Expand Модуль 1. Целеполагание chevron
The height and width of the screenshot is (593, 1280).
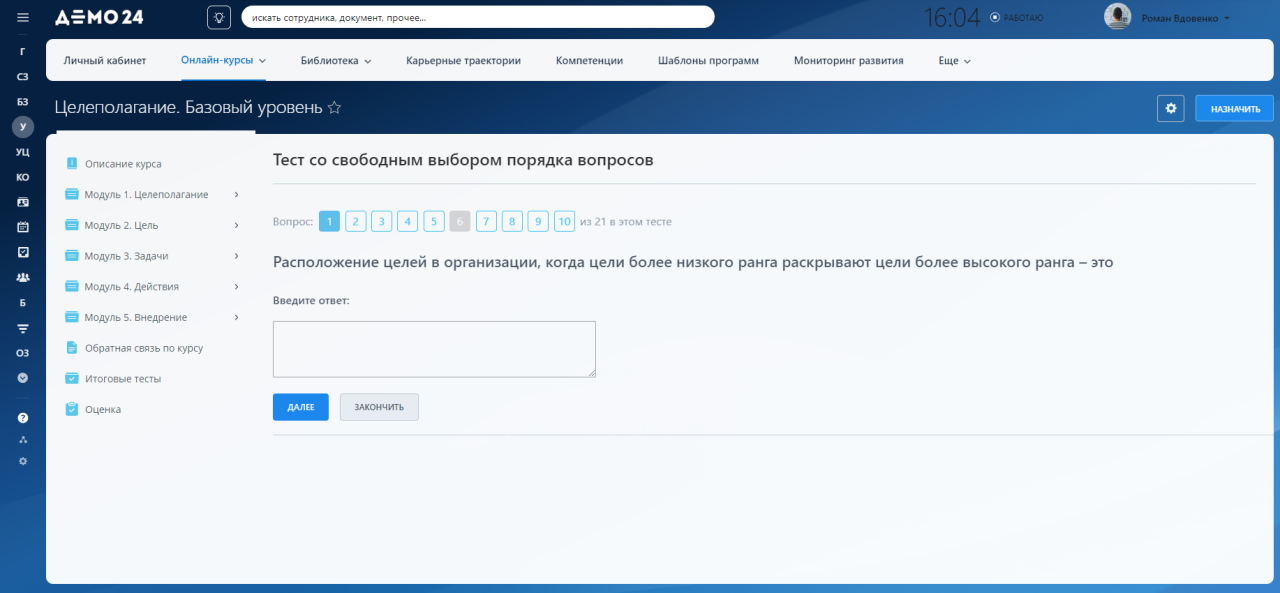(x=236, y=194)
